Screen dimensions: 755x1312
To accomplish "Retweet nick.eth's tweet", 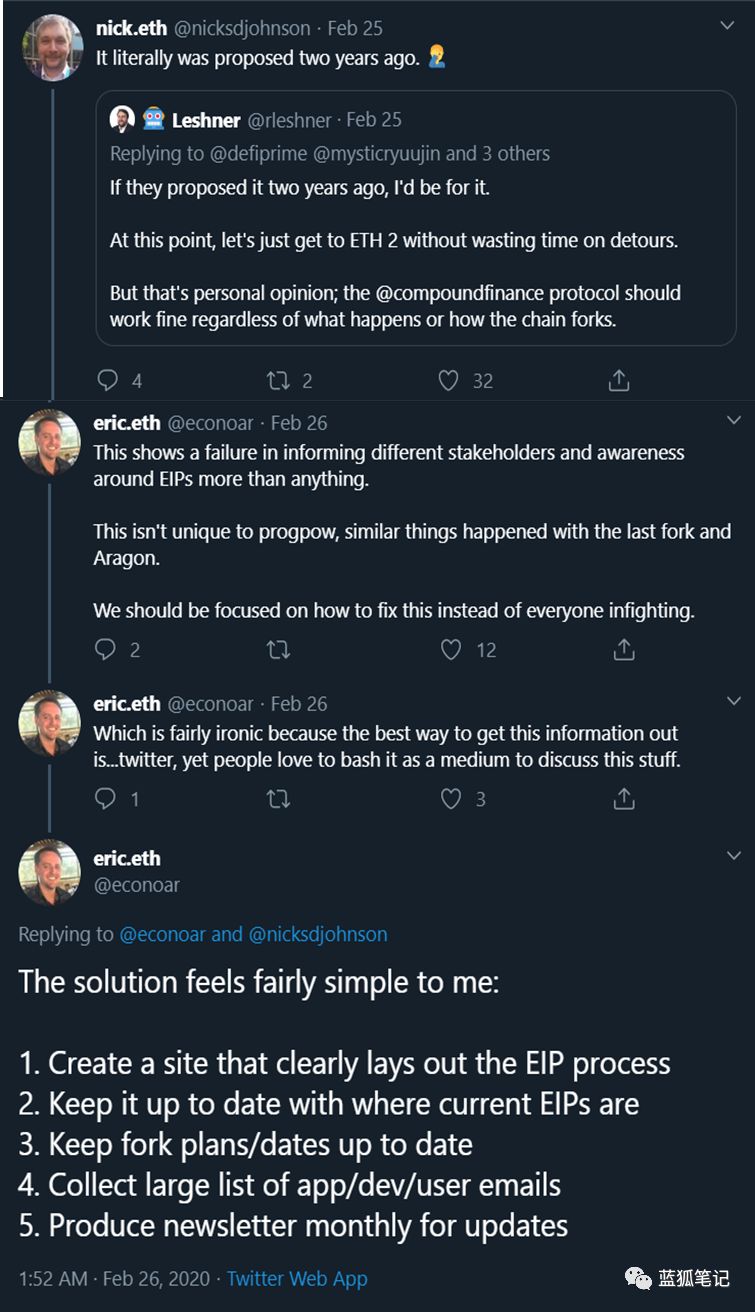I will [277, 380].
